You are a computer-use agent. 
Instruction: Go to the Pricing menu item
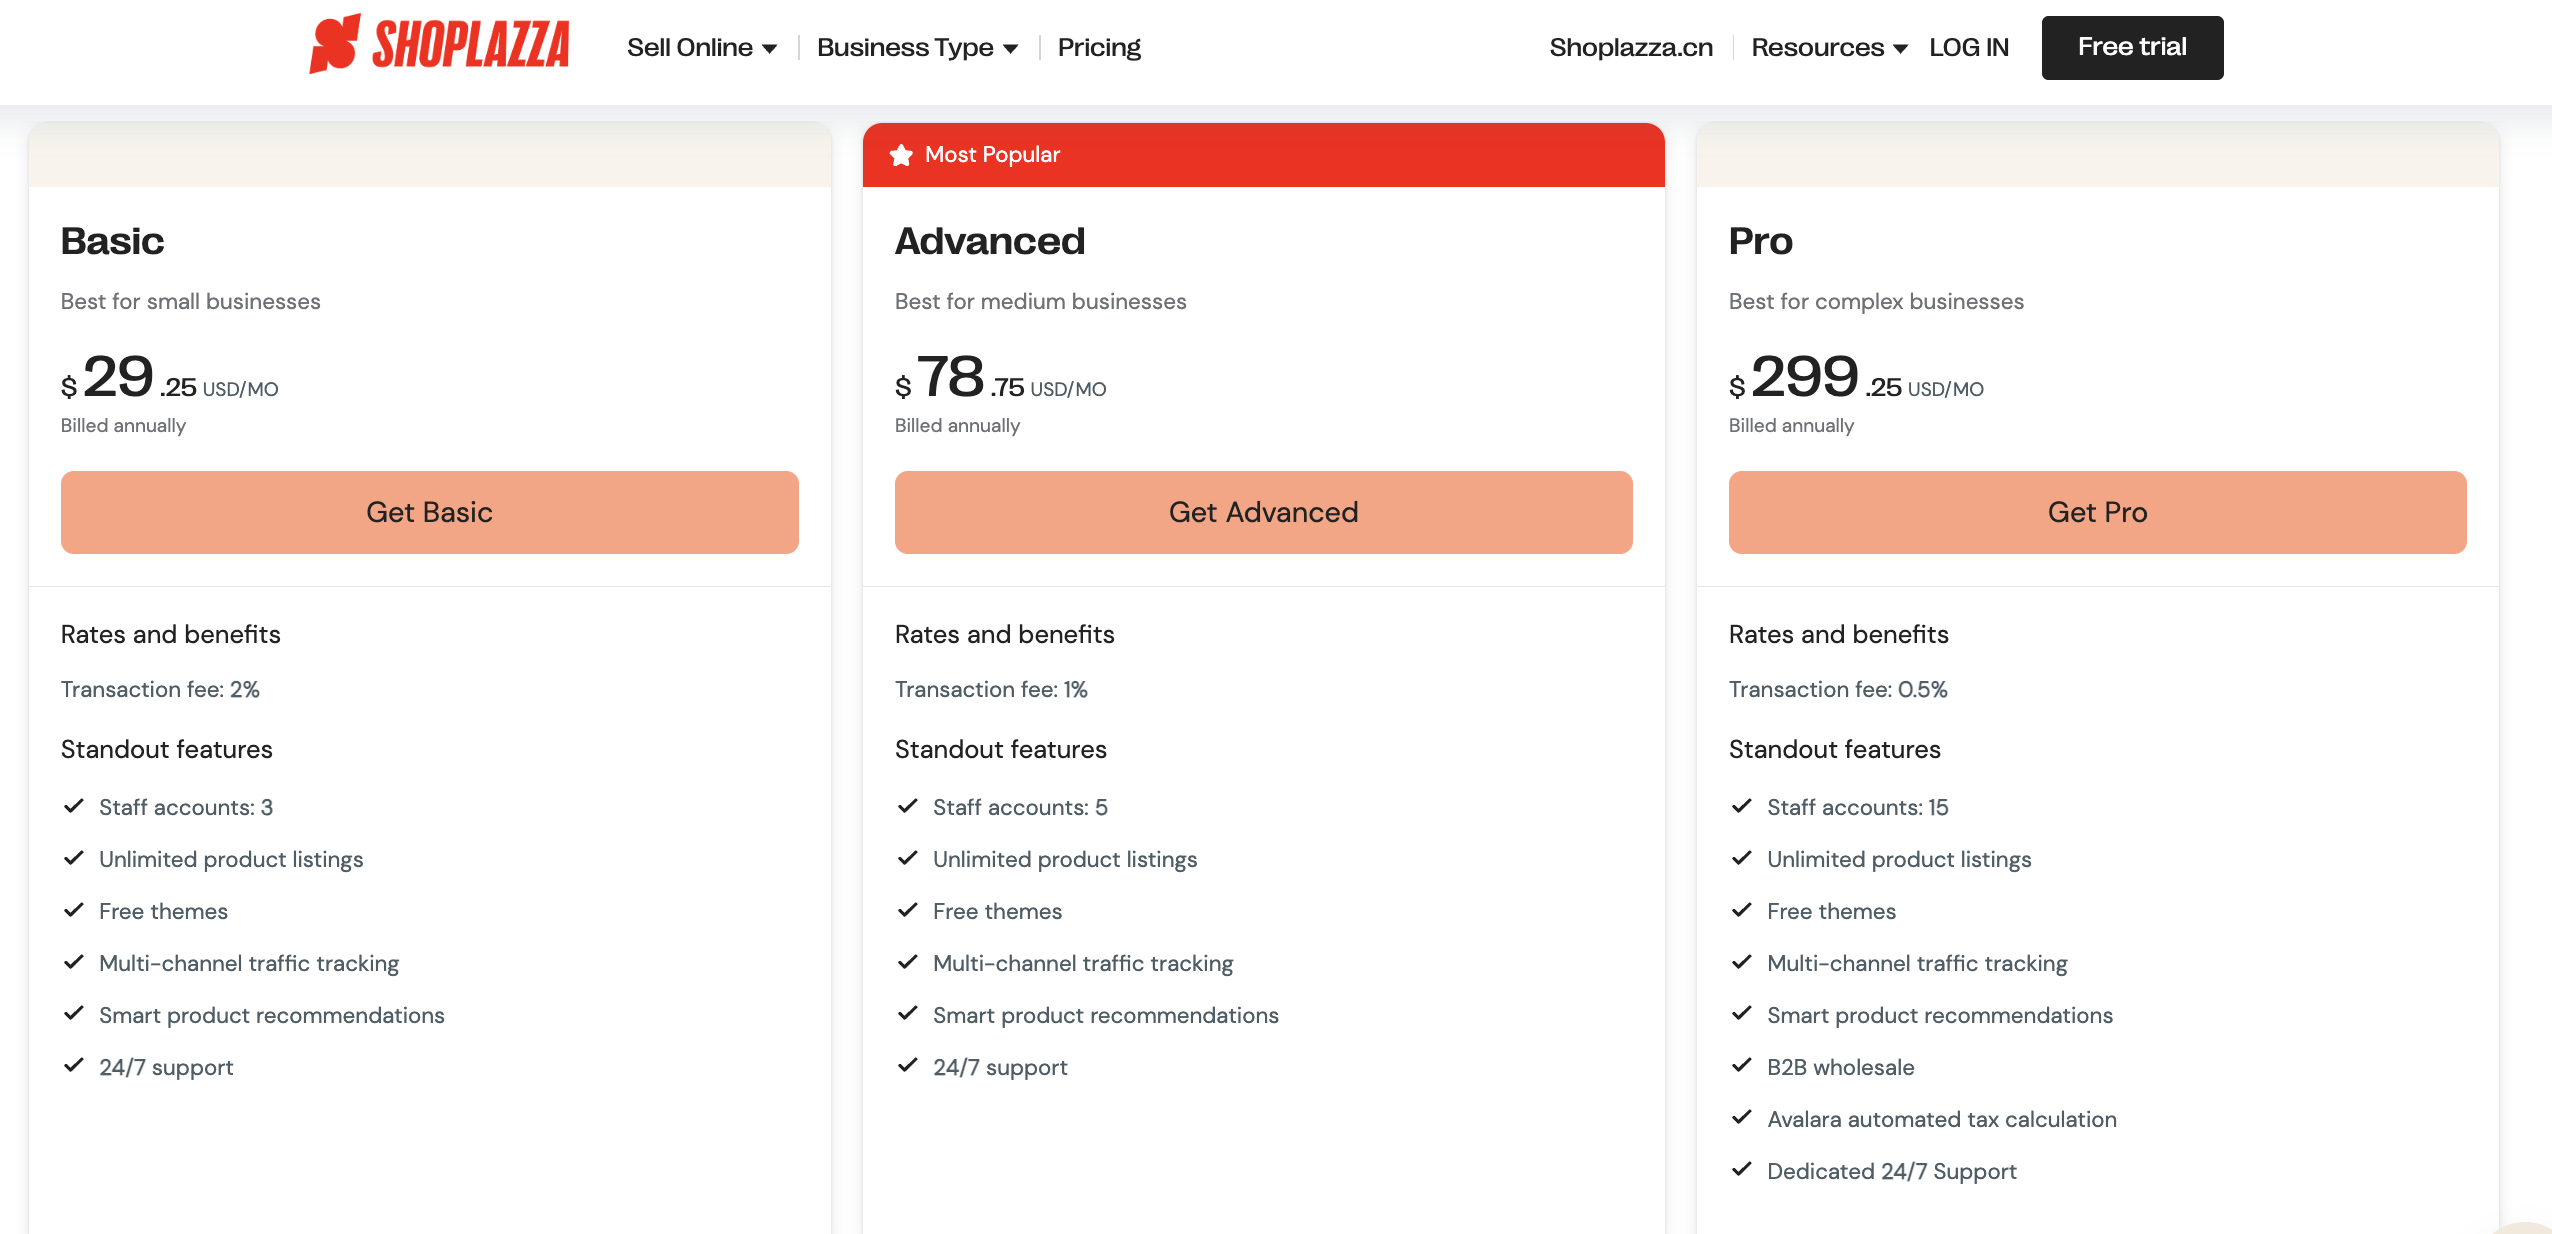pos(1099,47)
